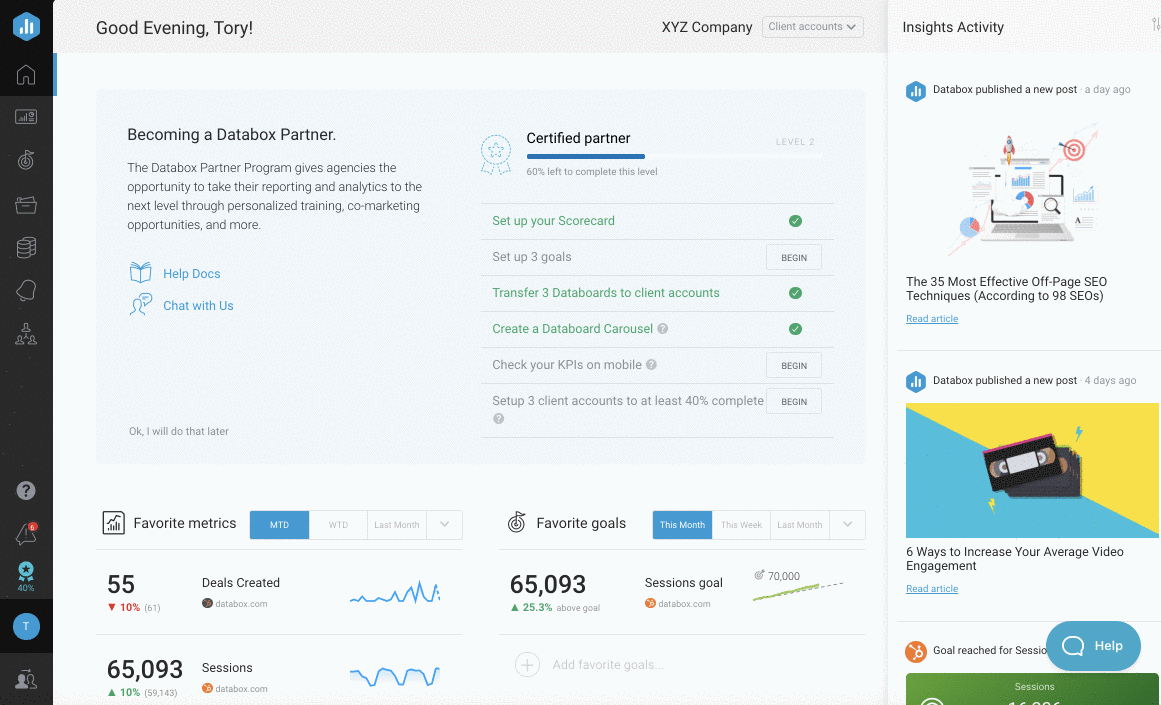The image size is (1161, 705).
Task: Open the database stack icon in sidebar
Action: click(x=26, y=248)
